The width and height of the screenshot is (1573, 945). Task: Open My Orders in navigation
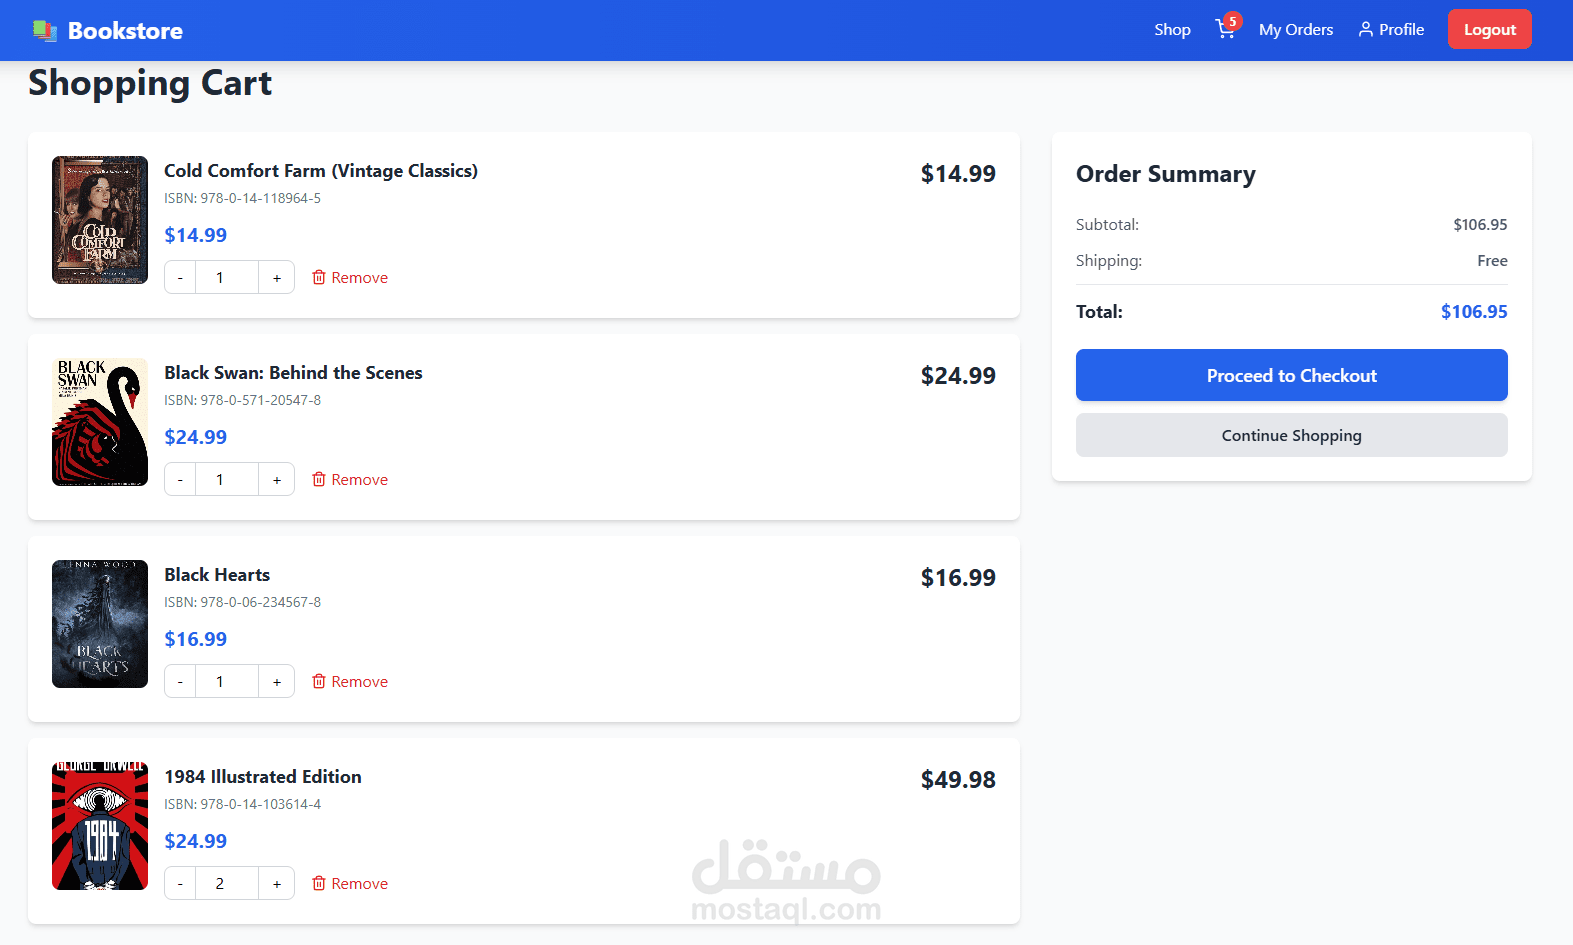[x=1295, y=30]
